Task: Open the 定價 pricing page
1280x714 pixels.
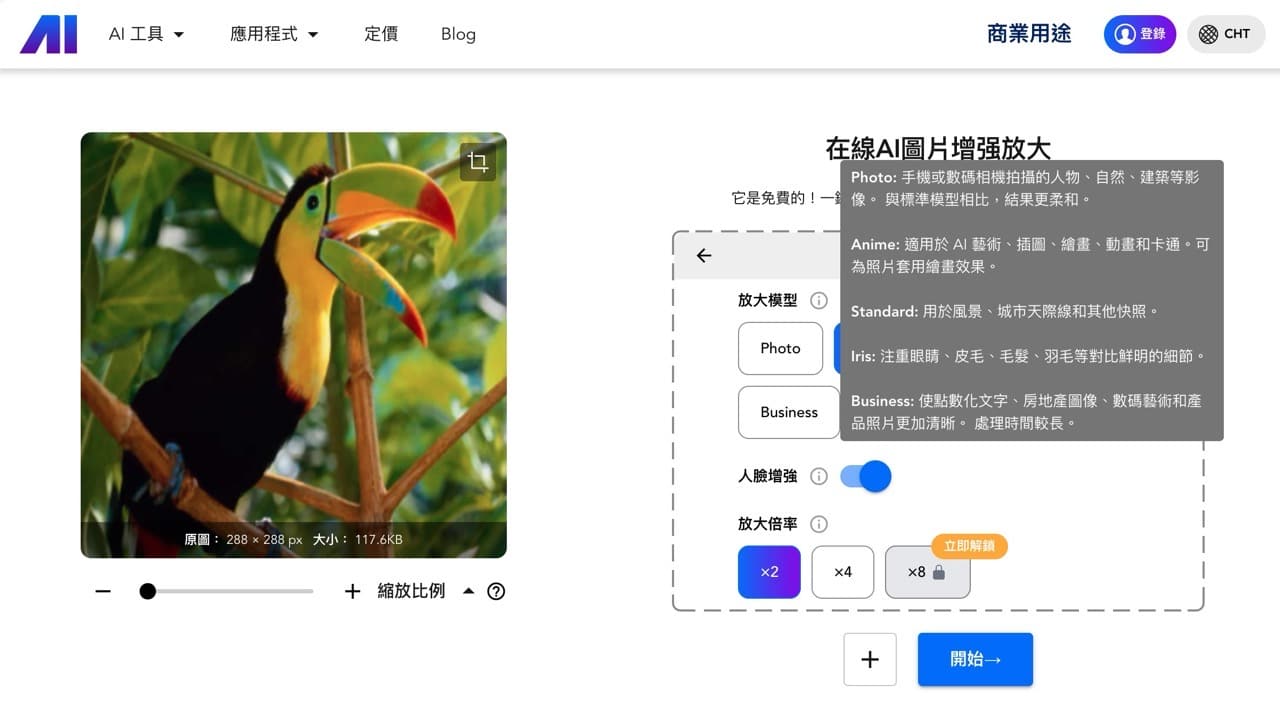Action: [x=381, y=33]
